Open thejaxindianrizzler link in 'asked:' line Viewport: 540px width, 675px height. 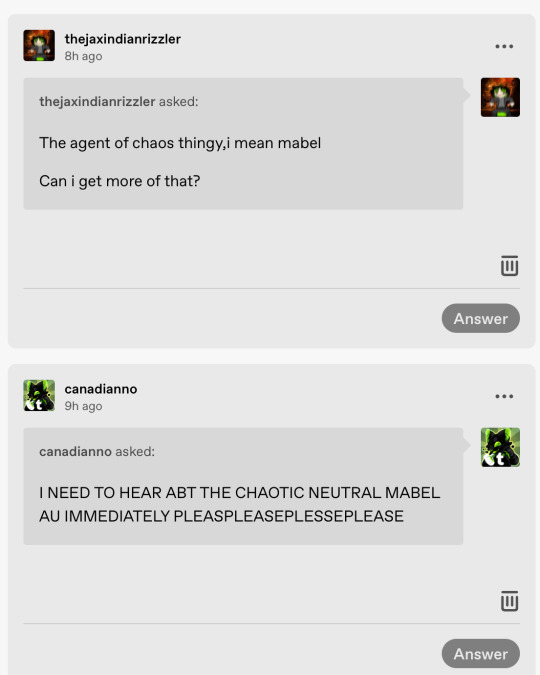point(97,102)
